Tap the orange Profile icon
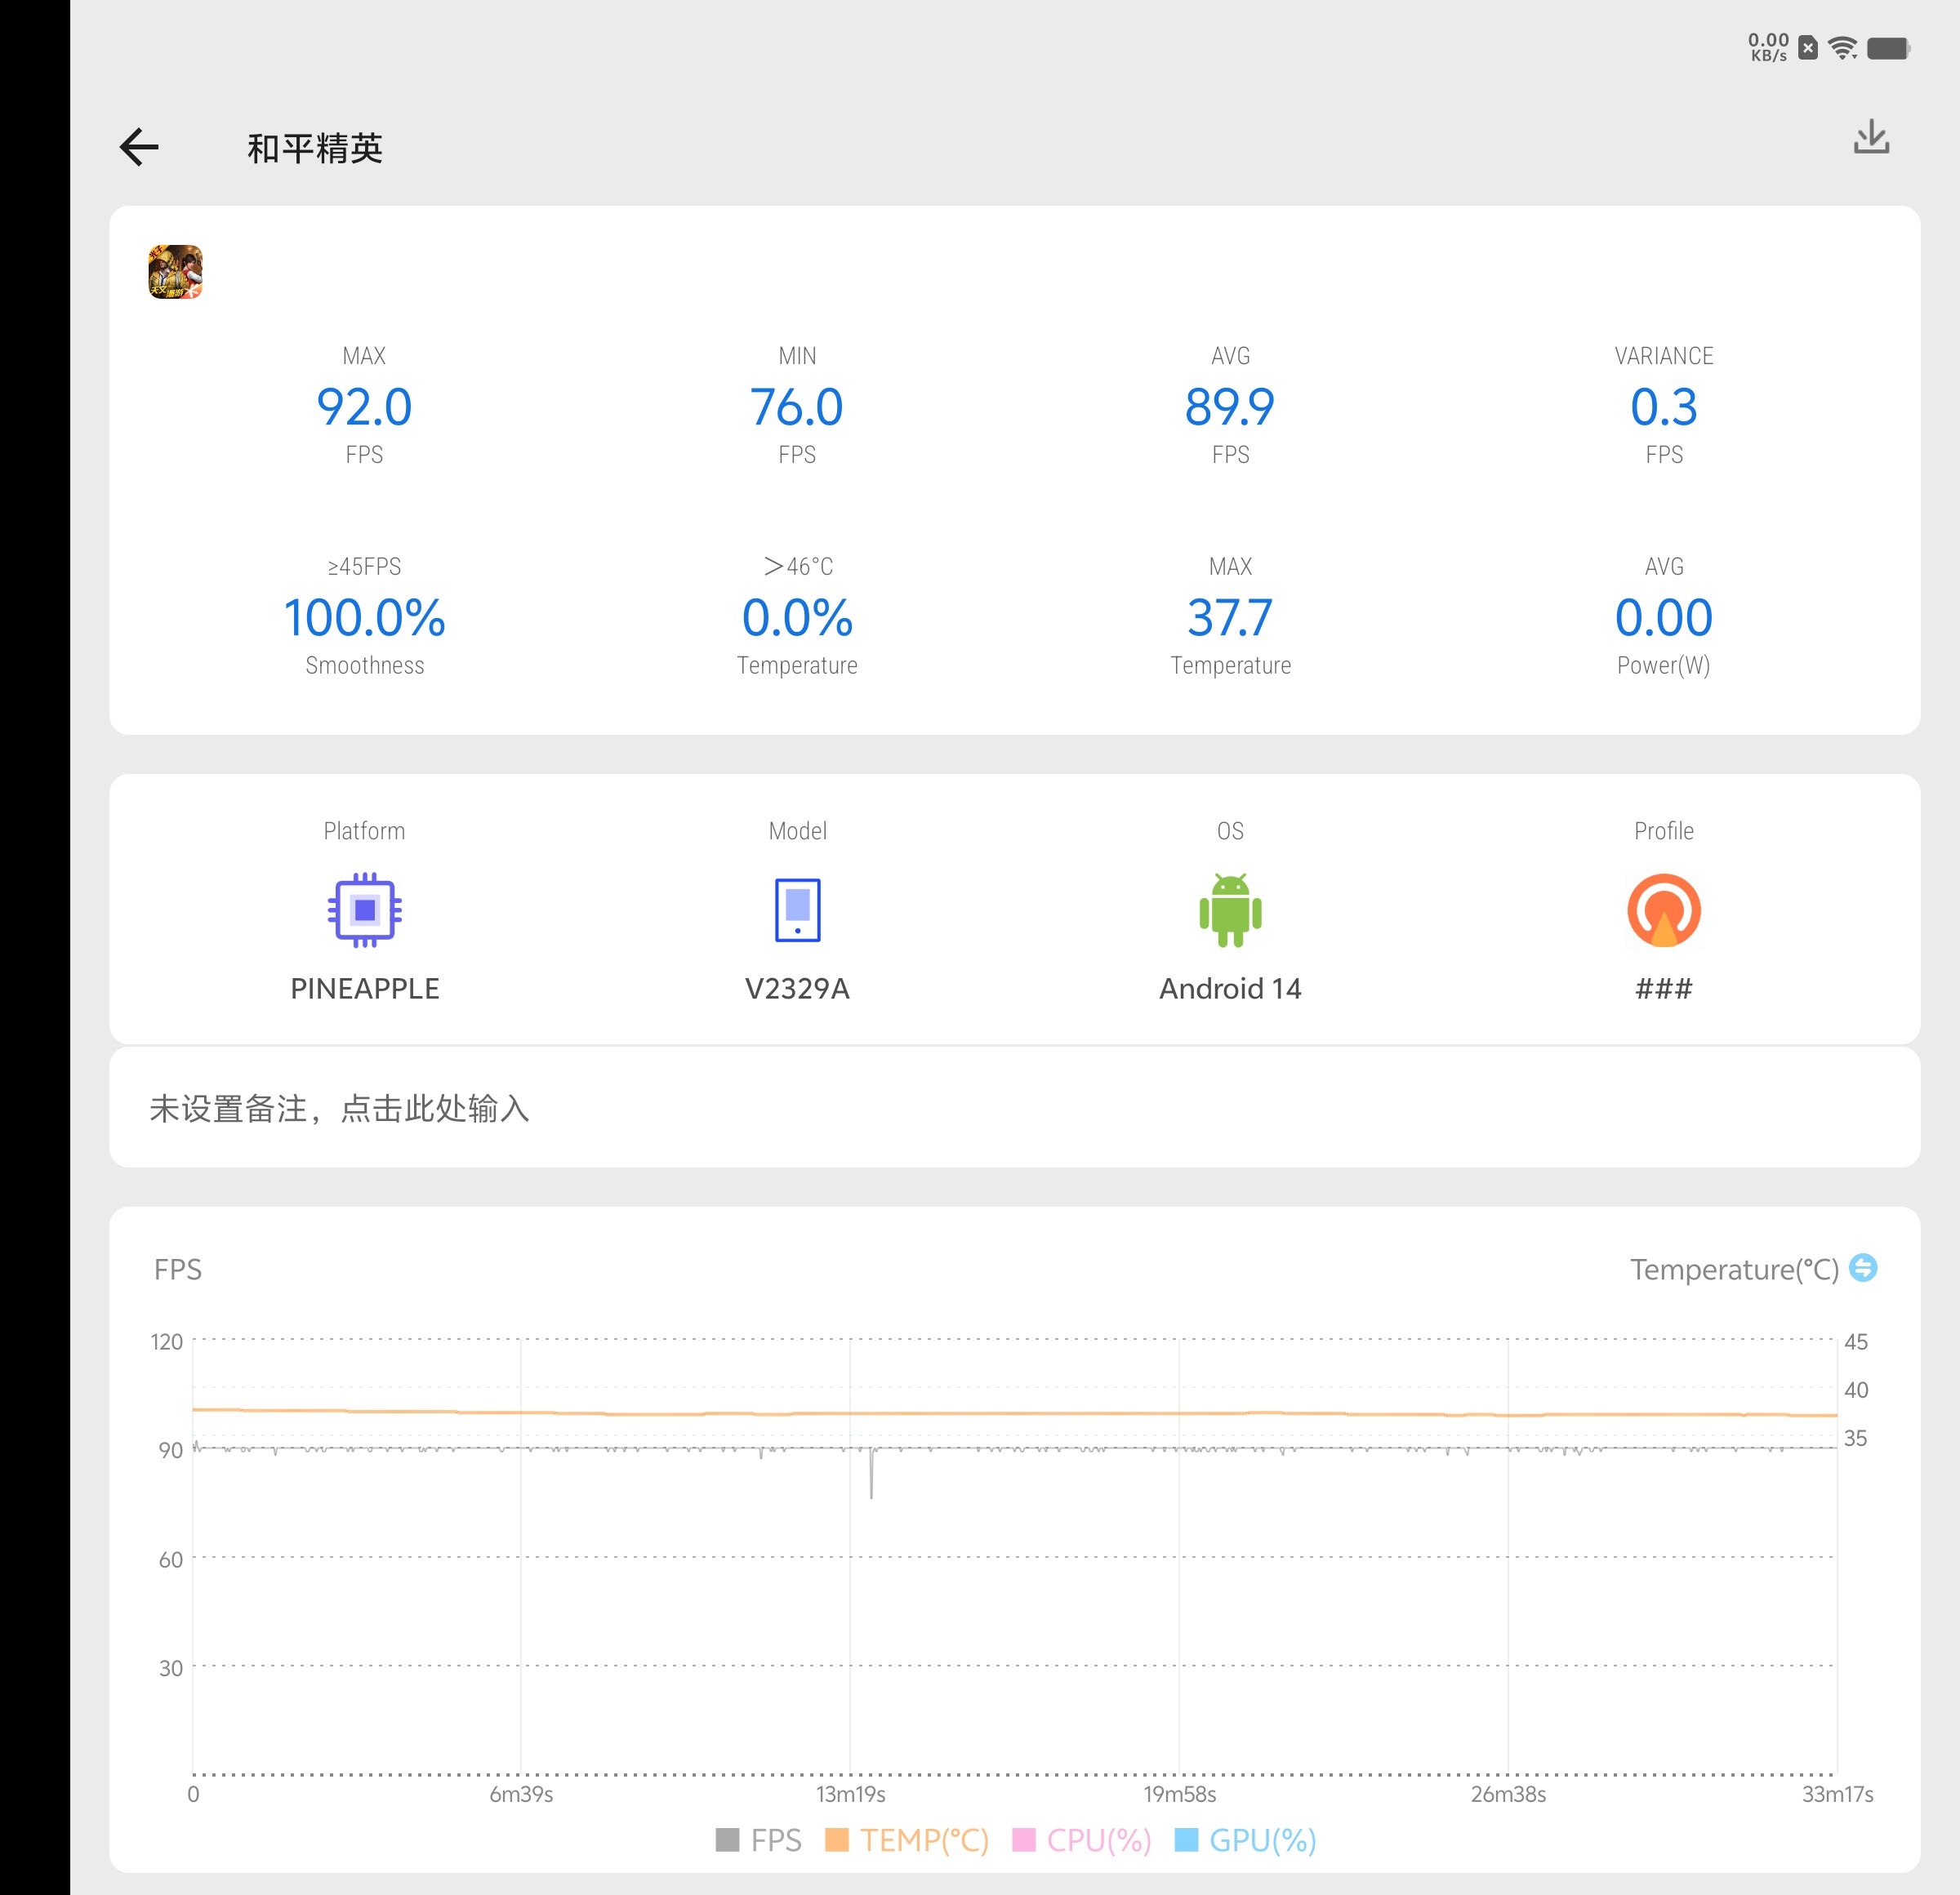 pyautogui.click(x=1664, y=909)
